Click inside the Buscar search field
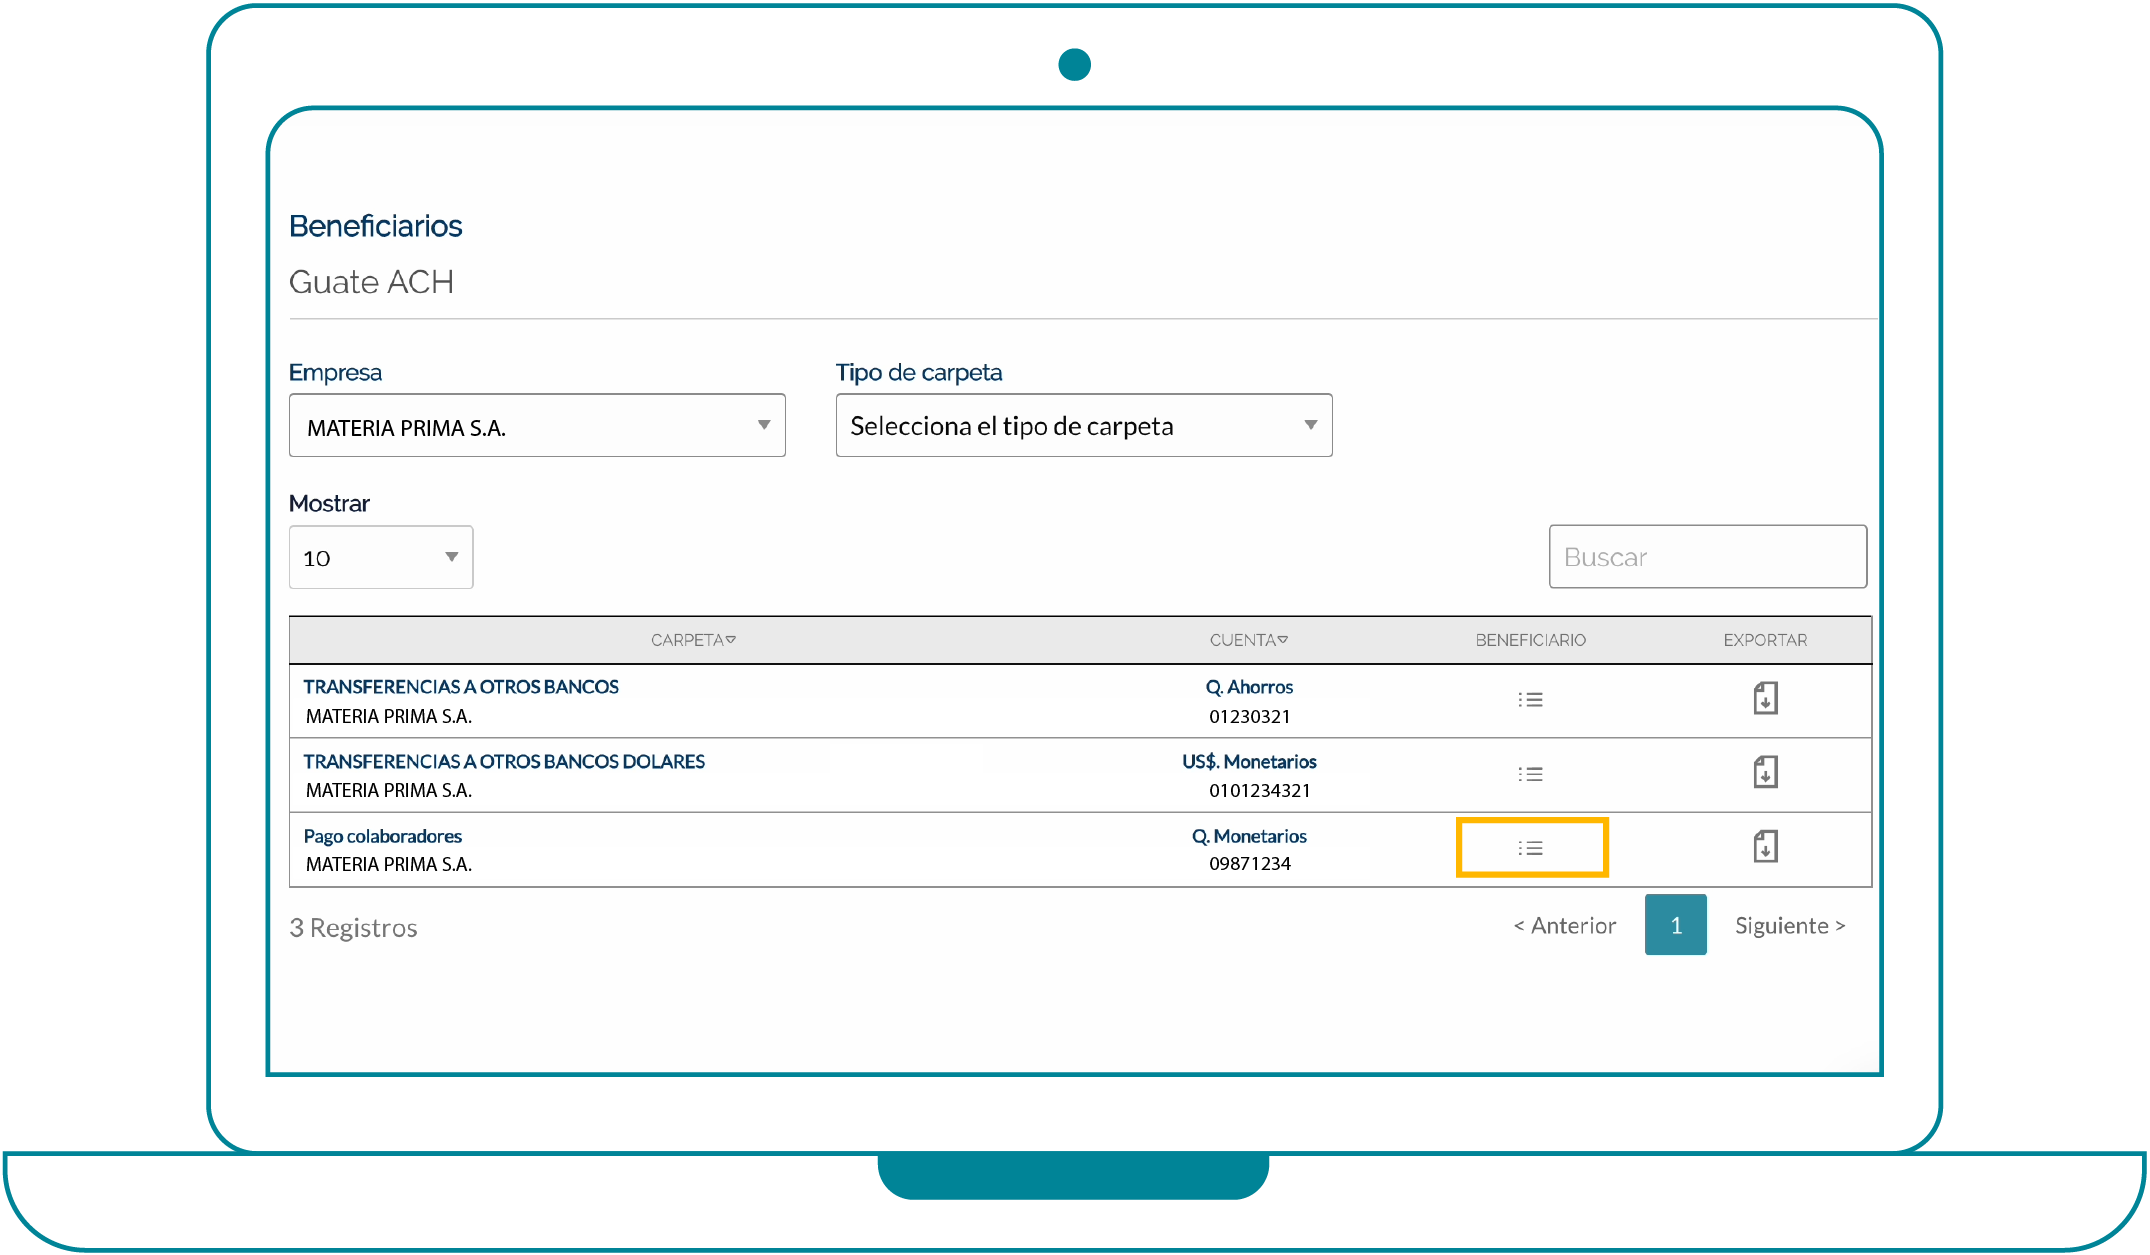The image size is (2150, 1255). 1707,557
